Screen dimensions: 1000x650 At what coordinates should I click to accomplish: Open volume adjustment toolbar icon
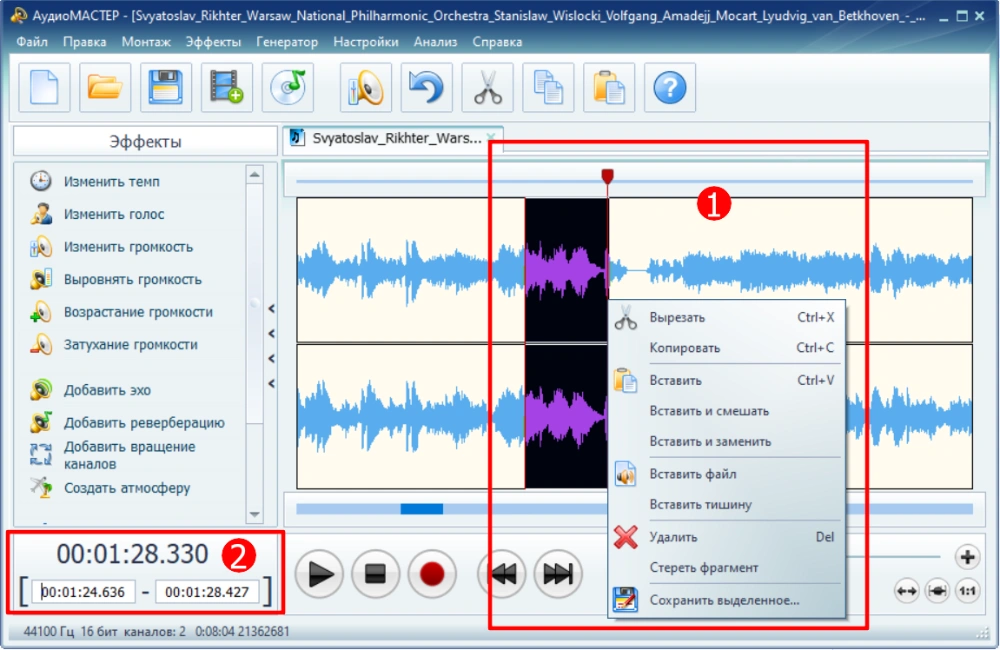(365, 88)
